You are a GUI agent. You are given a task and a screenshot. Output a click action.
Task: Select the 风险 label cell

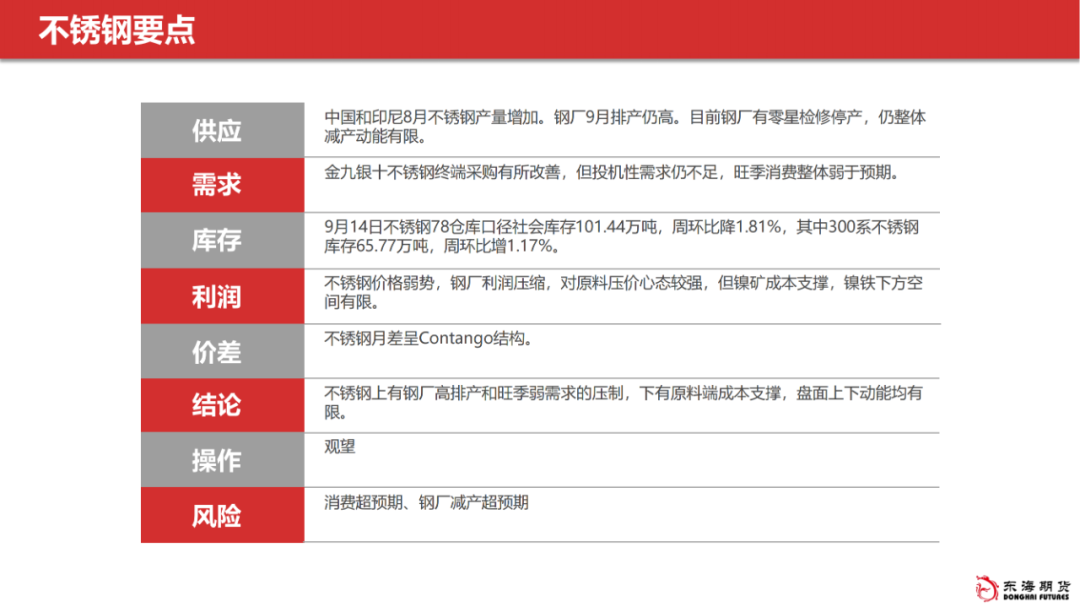(x=222, y=515)
